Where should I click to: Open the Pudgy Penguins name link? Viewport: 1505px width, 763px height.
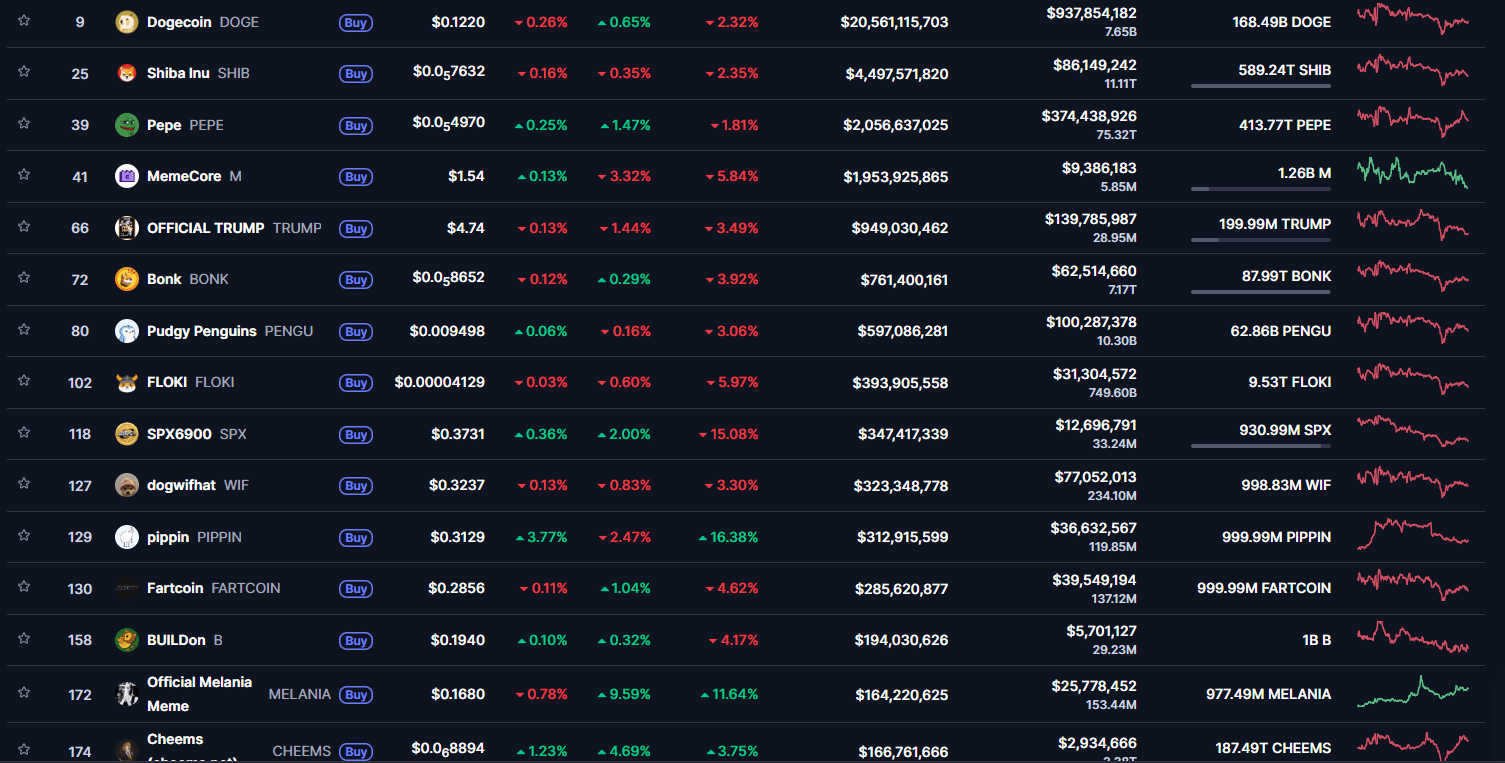[202, 331]
